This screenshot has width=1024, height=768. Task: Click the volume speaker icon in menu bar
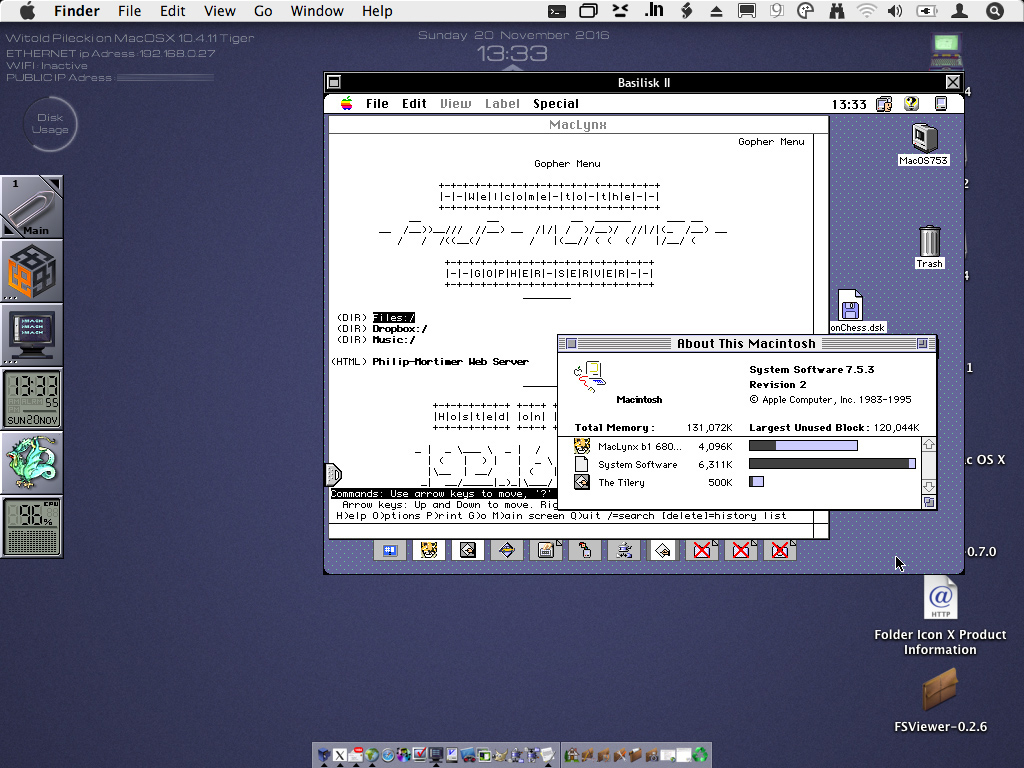895,11
